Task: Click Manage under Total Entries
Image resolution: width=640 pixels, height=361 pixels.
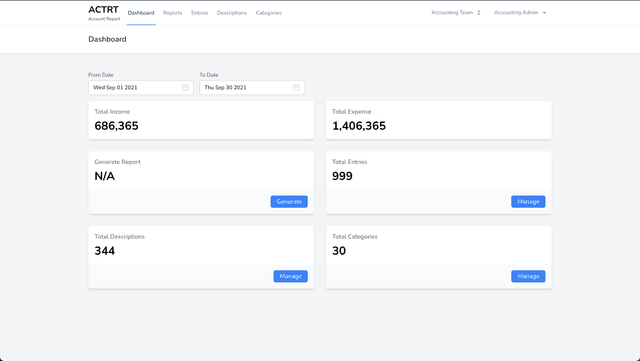Action: point(528,201)
